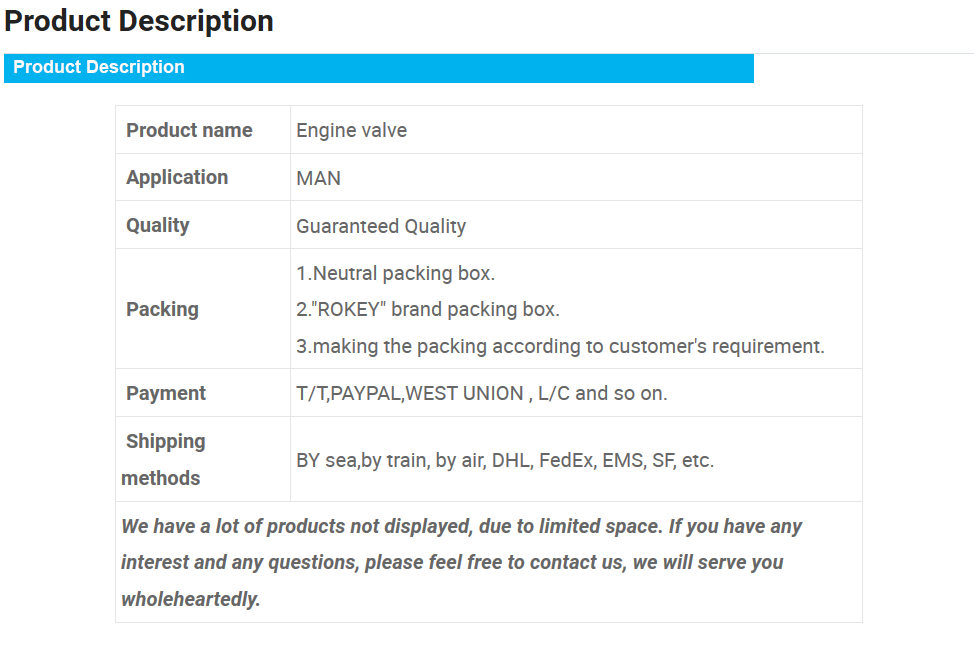Click the "Guaranteed Quality" text
977x645 pixels.
pyautogui.click(x=381, y=226)
